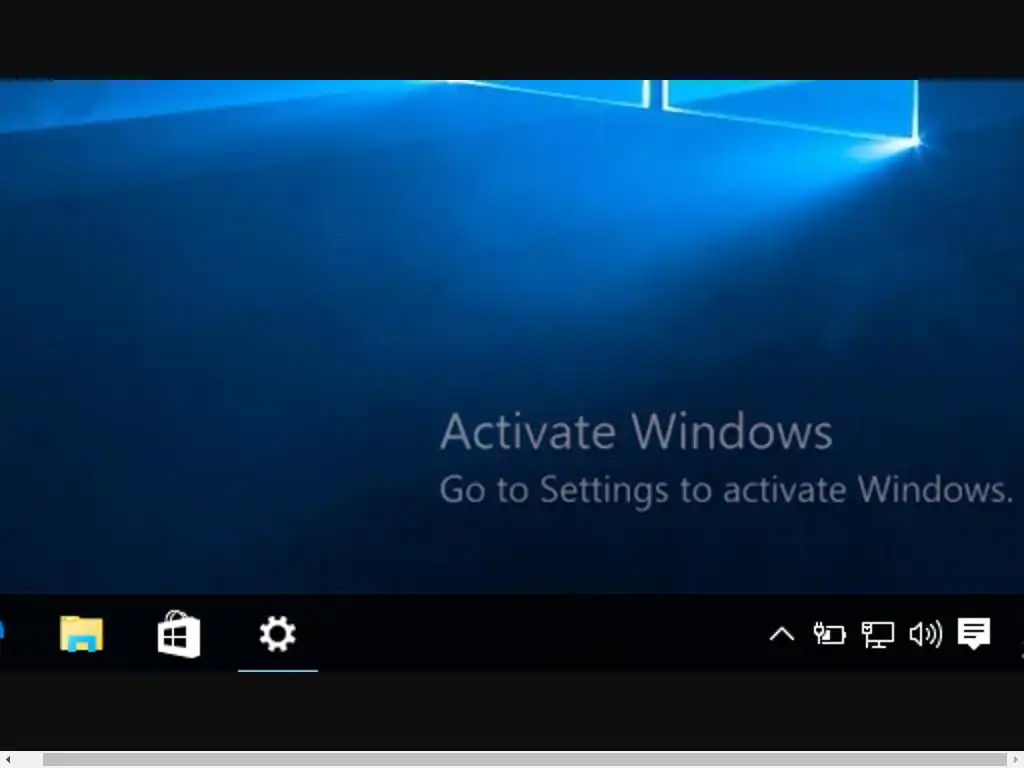Open File Explorer from the taskbar
The image size is (1024, 768).
click(x=81, y=633)
